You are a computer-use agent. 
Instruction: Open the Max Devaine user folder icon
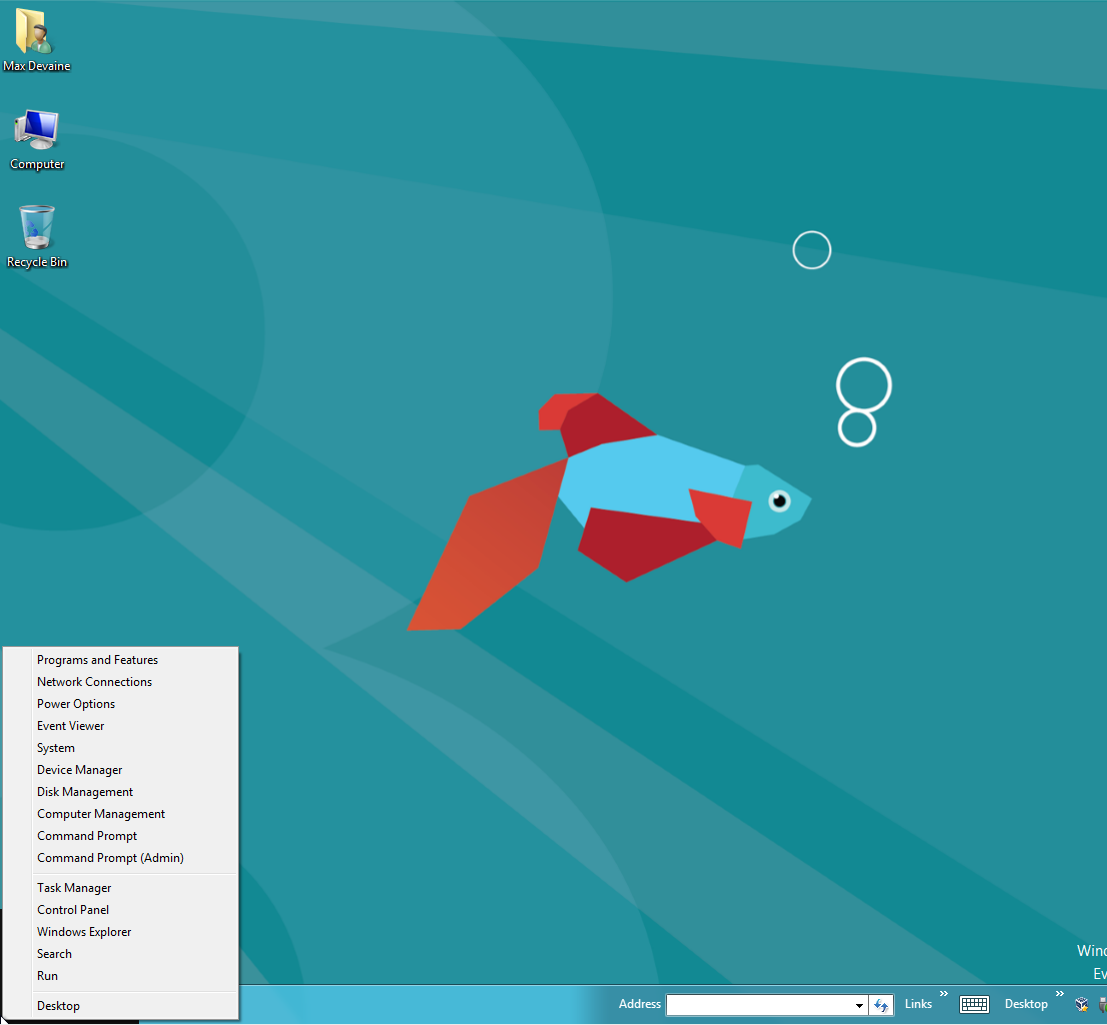(37, 40)
